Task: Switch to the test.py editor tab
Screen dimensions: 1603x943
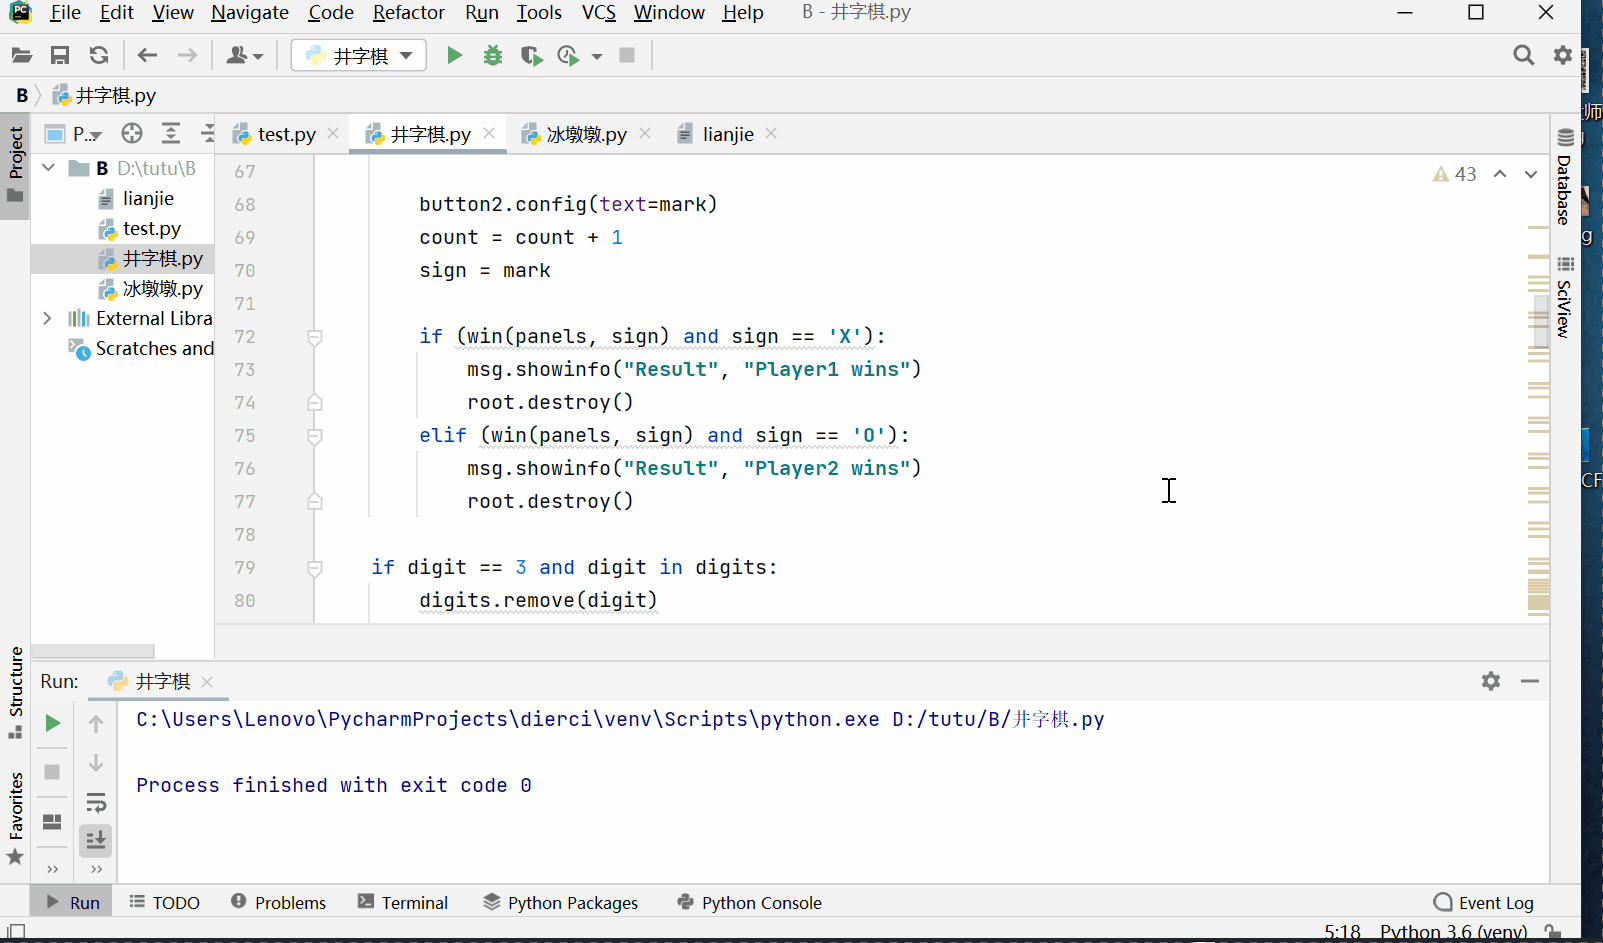Action: (x=285, y=134)
